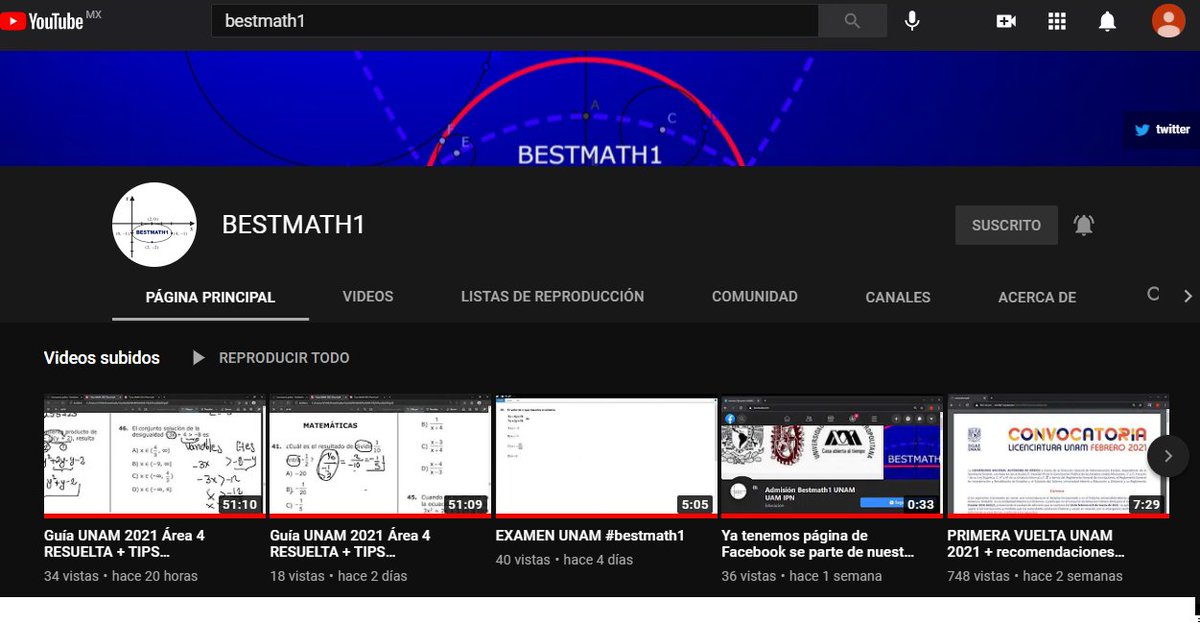
Task: Open the CANALES tab
Action: [898, 297]
